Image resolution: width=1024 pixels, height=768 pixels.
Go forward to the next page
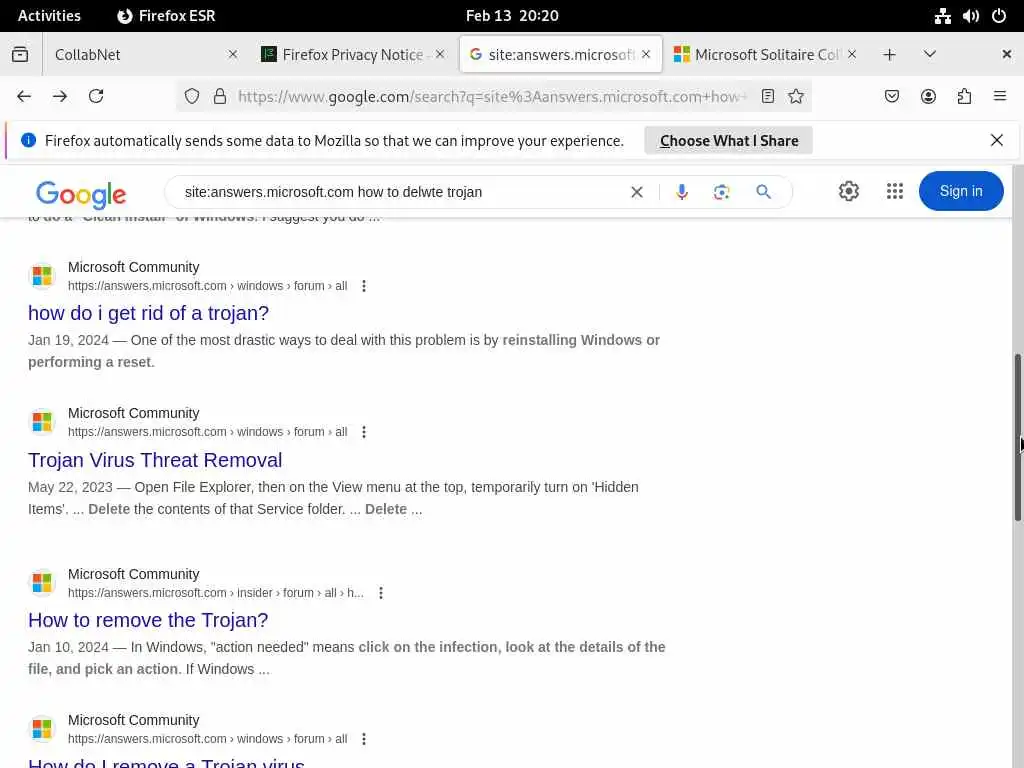[60, 97]
